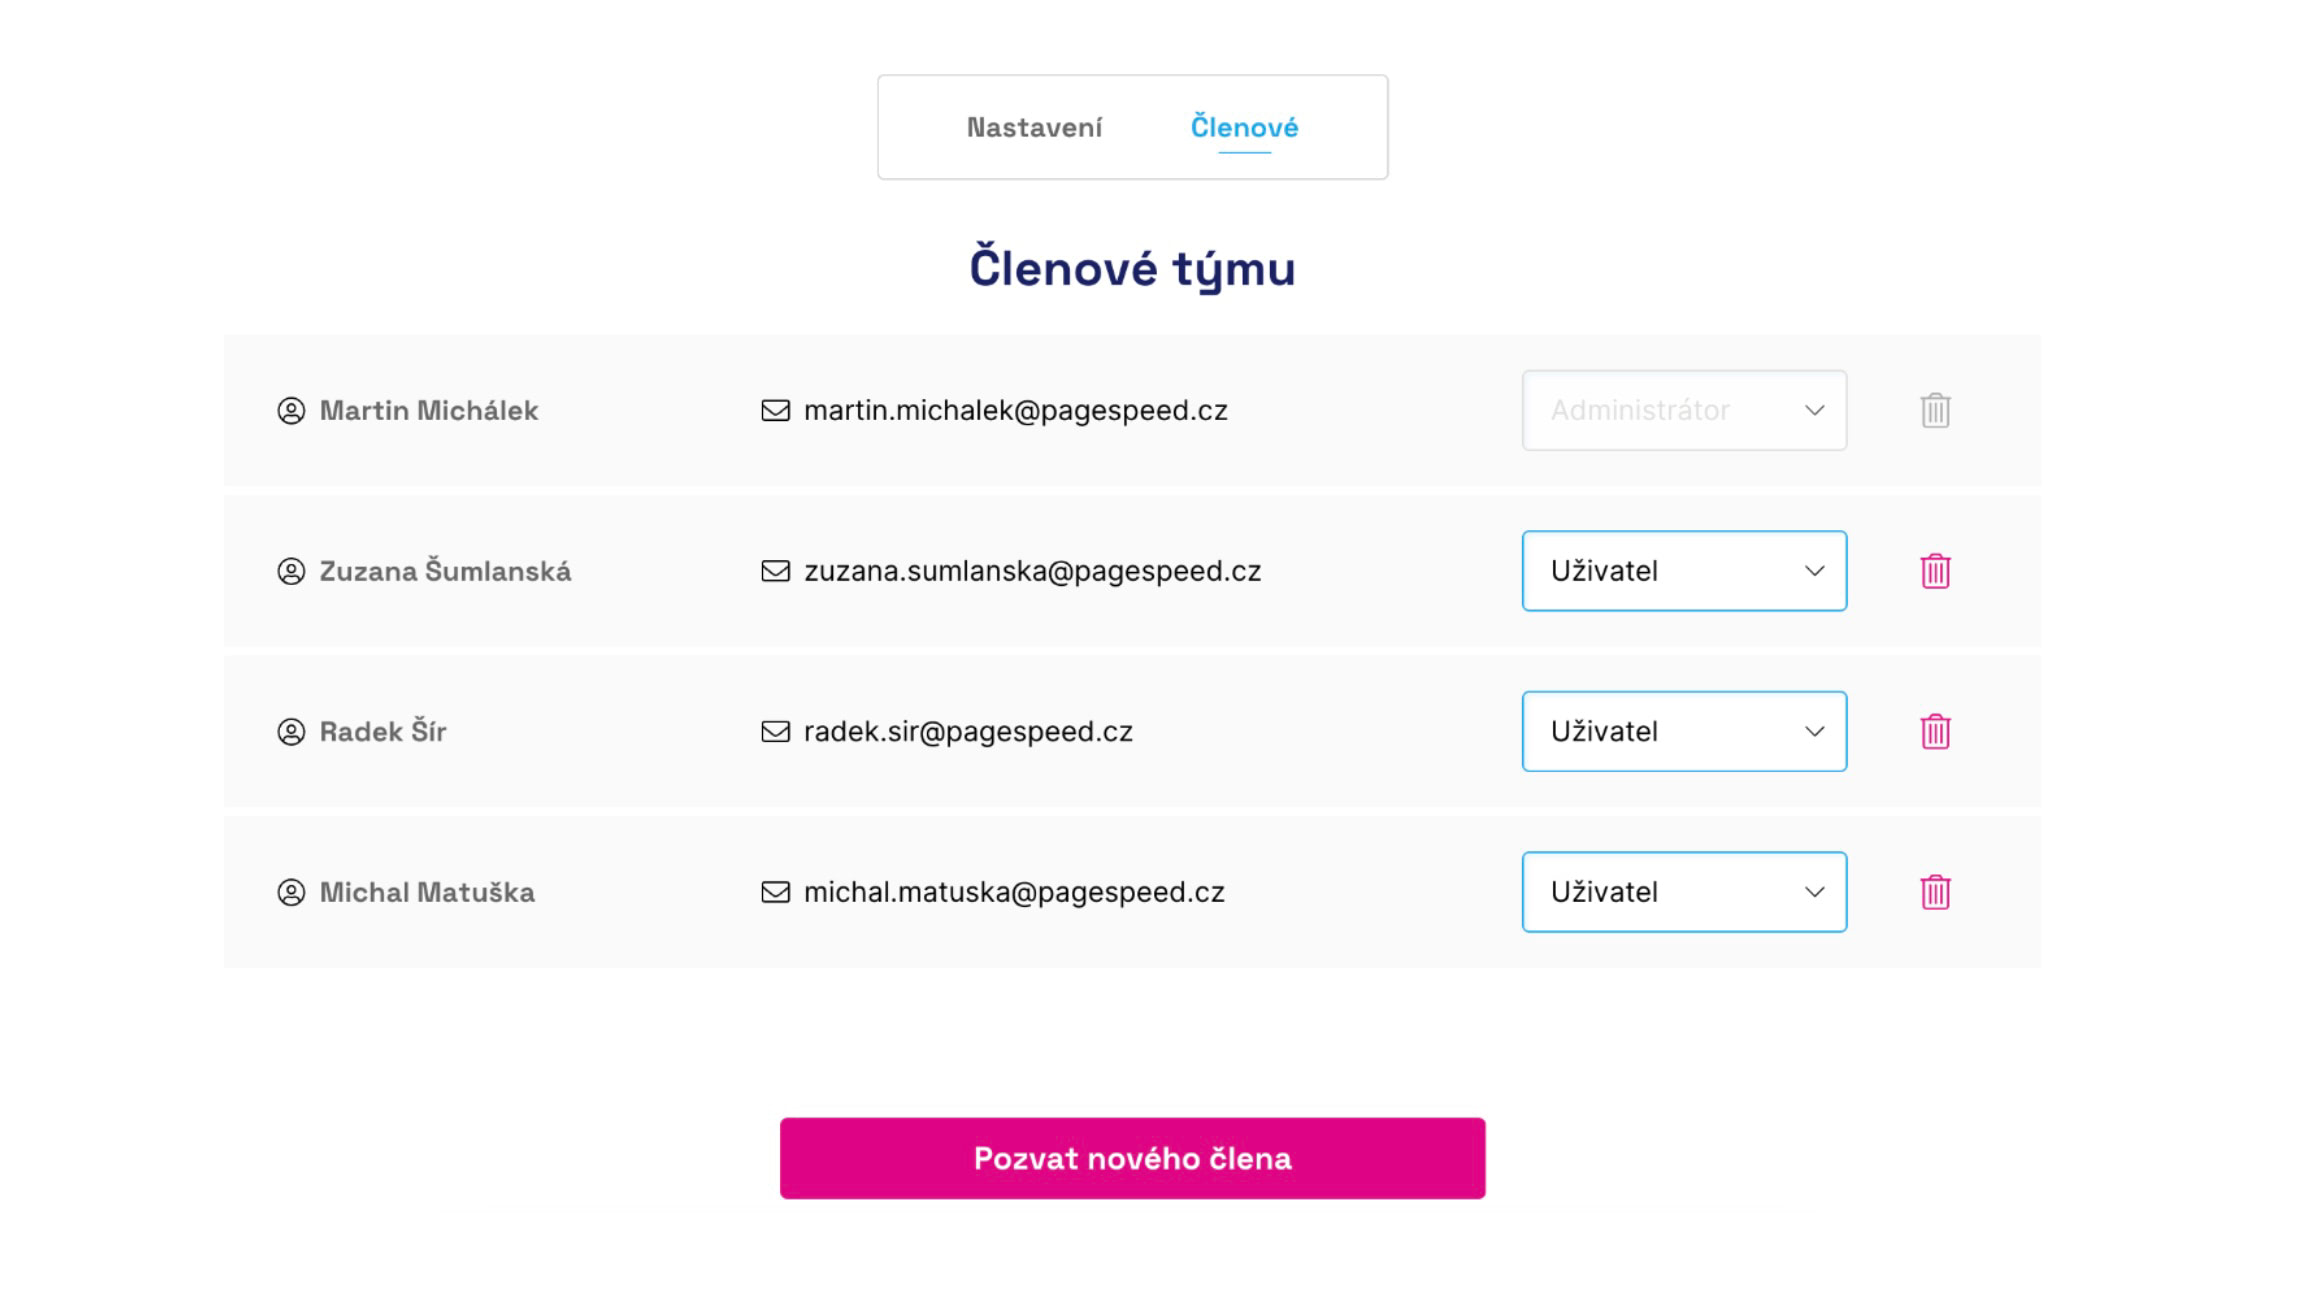
Task: Click disabled trash icon for Martin Michálek
Action: [x=1935, y=410]
